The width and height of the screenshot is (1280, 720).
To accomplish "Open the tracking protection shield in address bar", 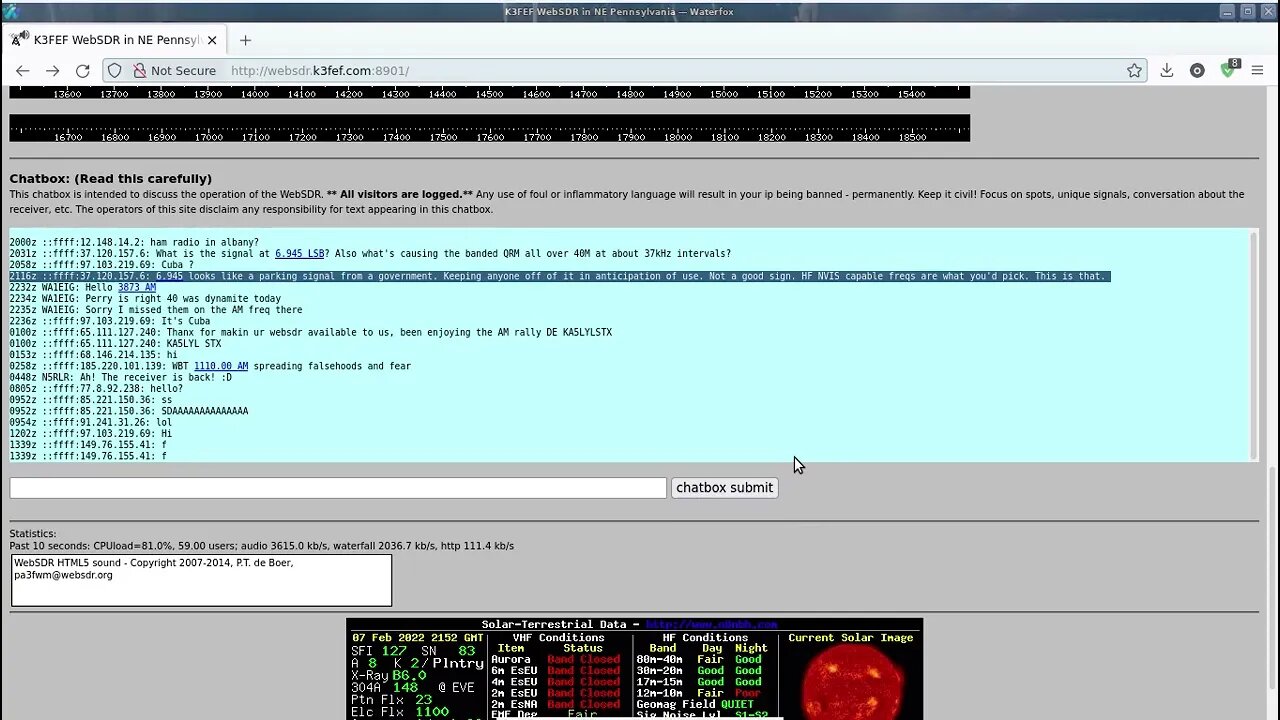I will (115, 71).
